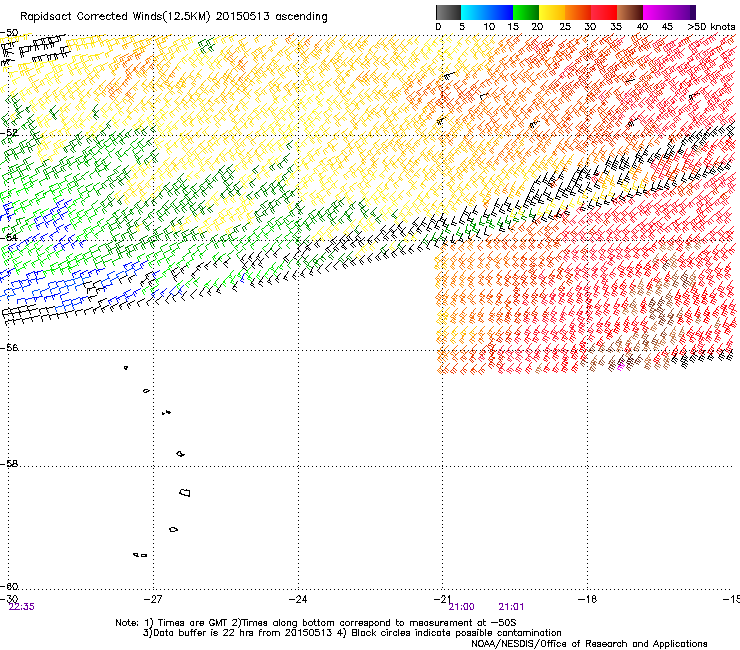Screen dimensions: 740x650
Task: Click the magenta 40-45 knots legend swatch
Action: pos(656,12)
